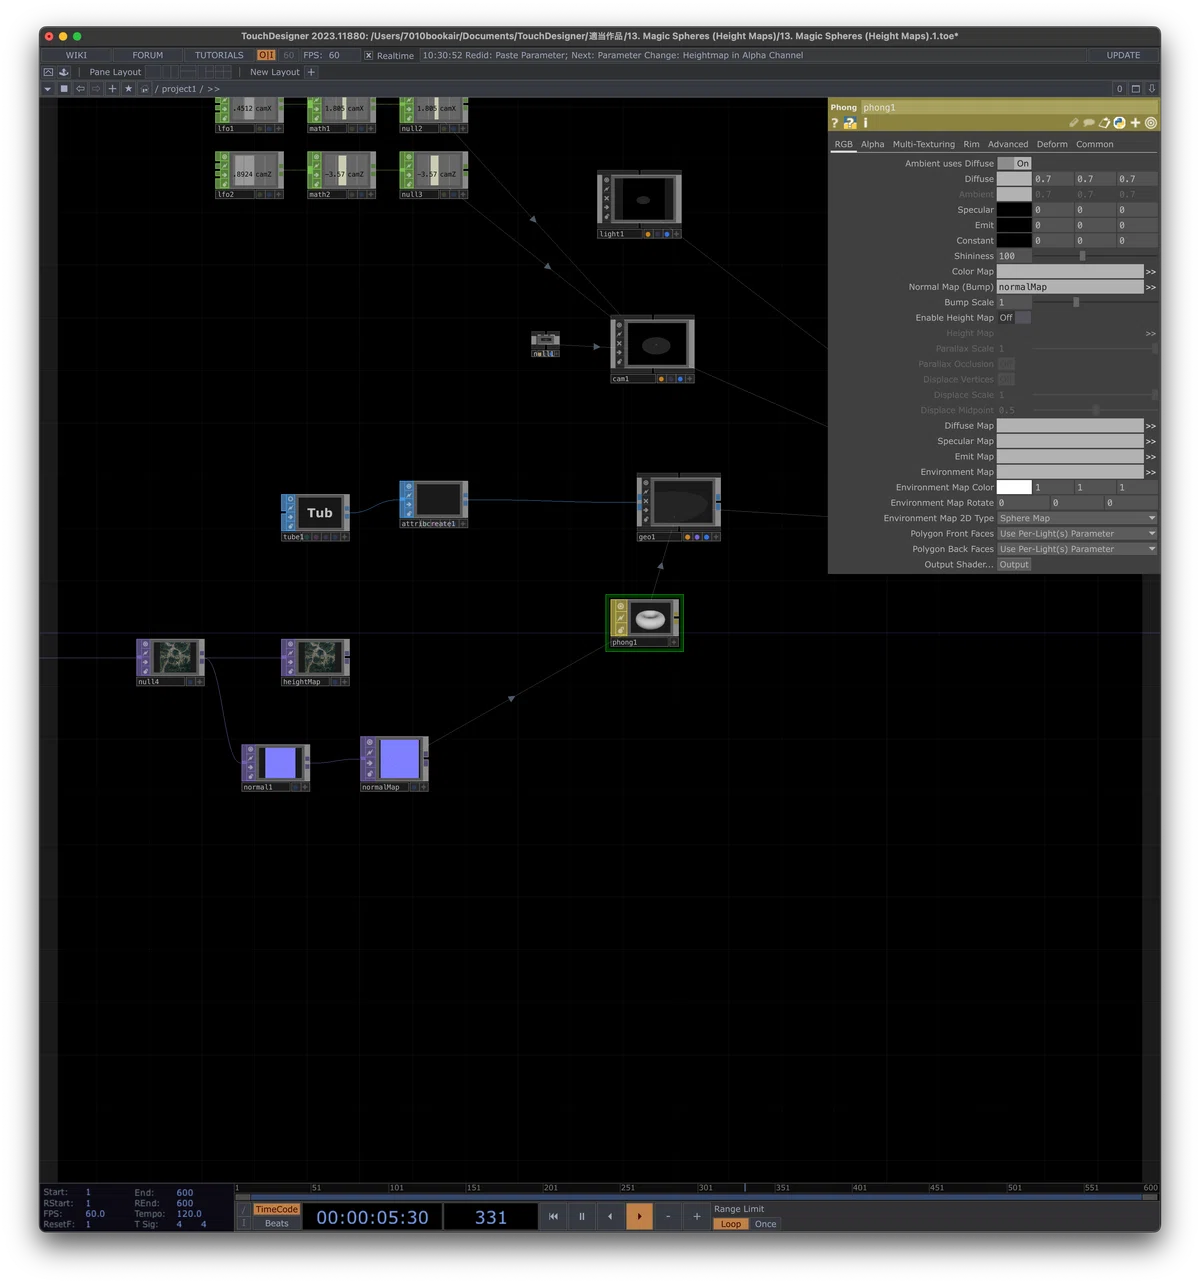
Task: Switch to the Advanced tab
Action: pos(1008,144)
